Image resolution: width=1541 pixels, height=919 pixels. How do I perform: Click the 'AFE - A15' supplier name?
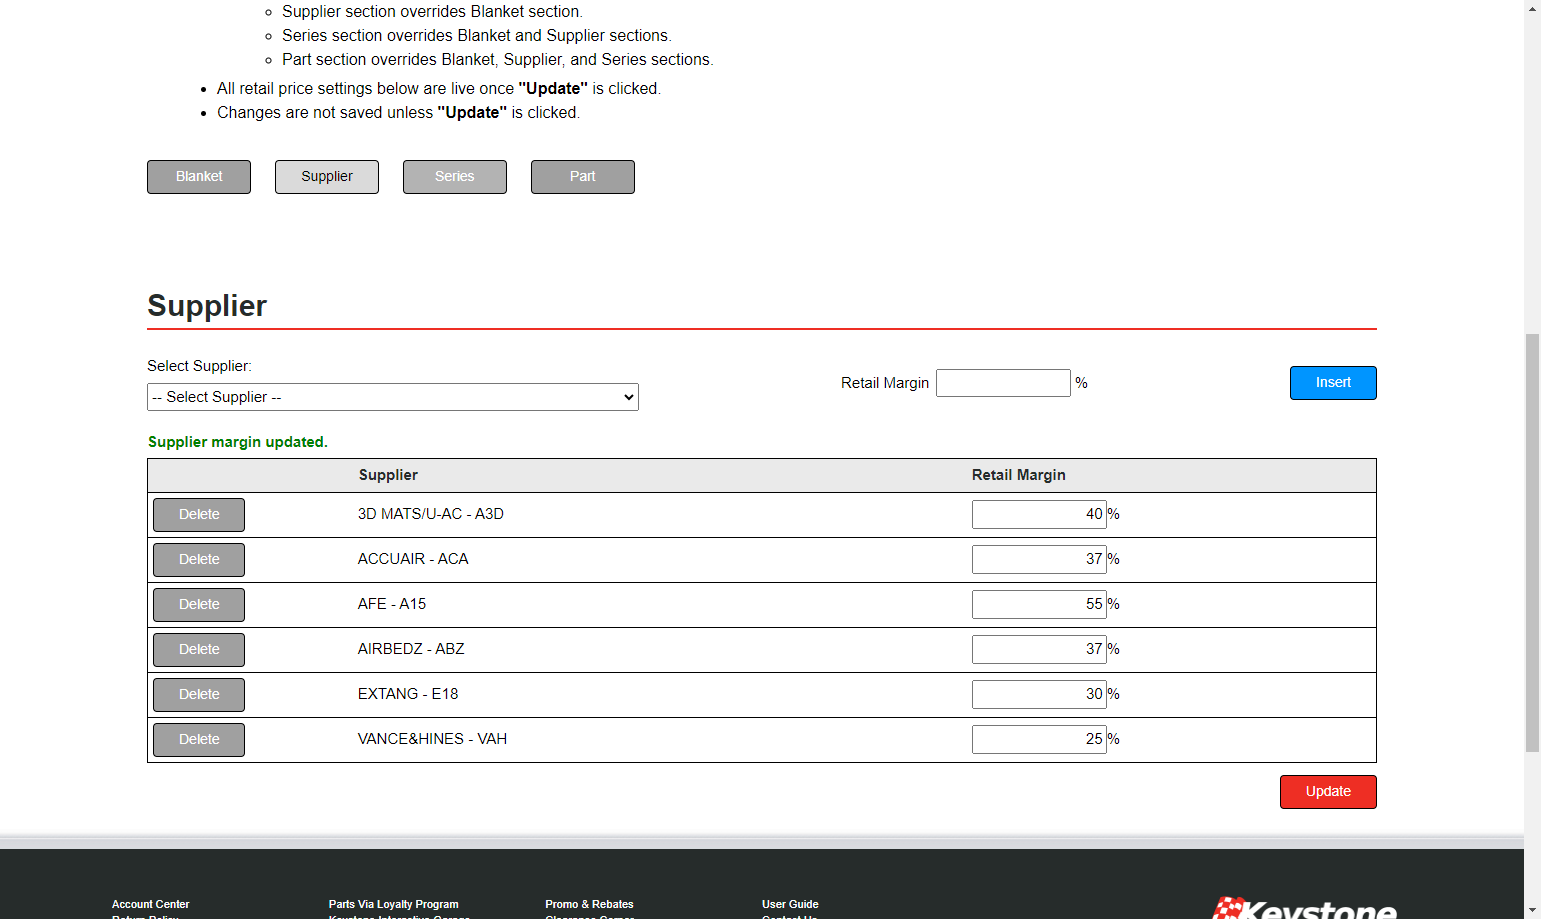[392, 604]
